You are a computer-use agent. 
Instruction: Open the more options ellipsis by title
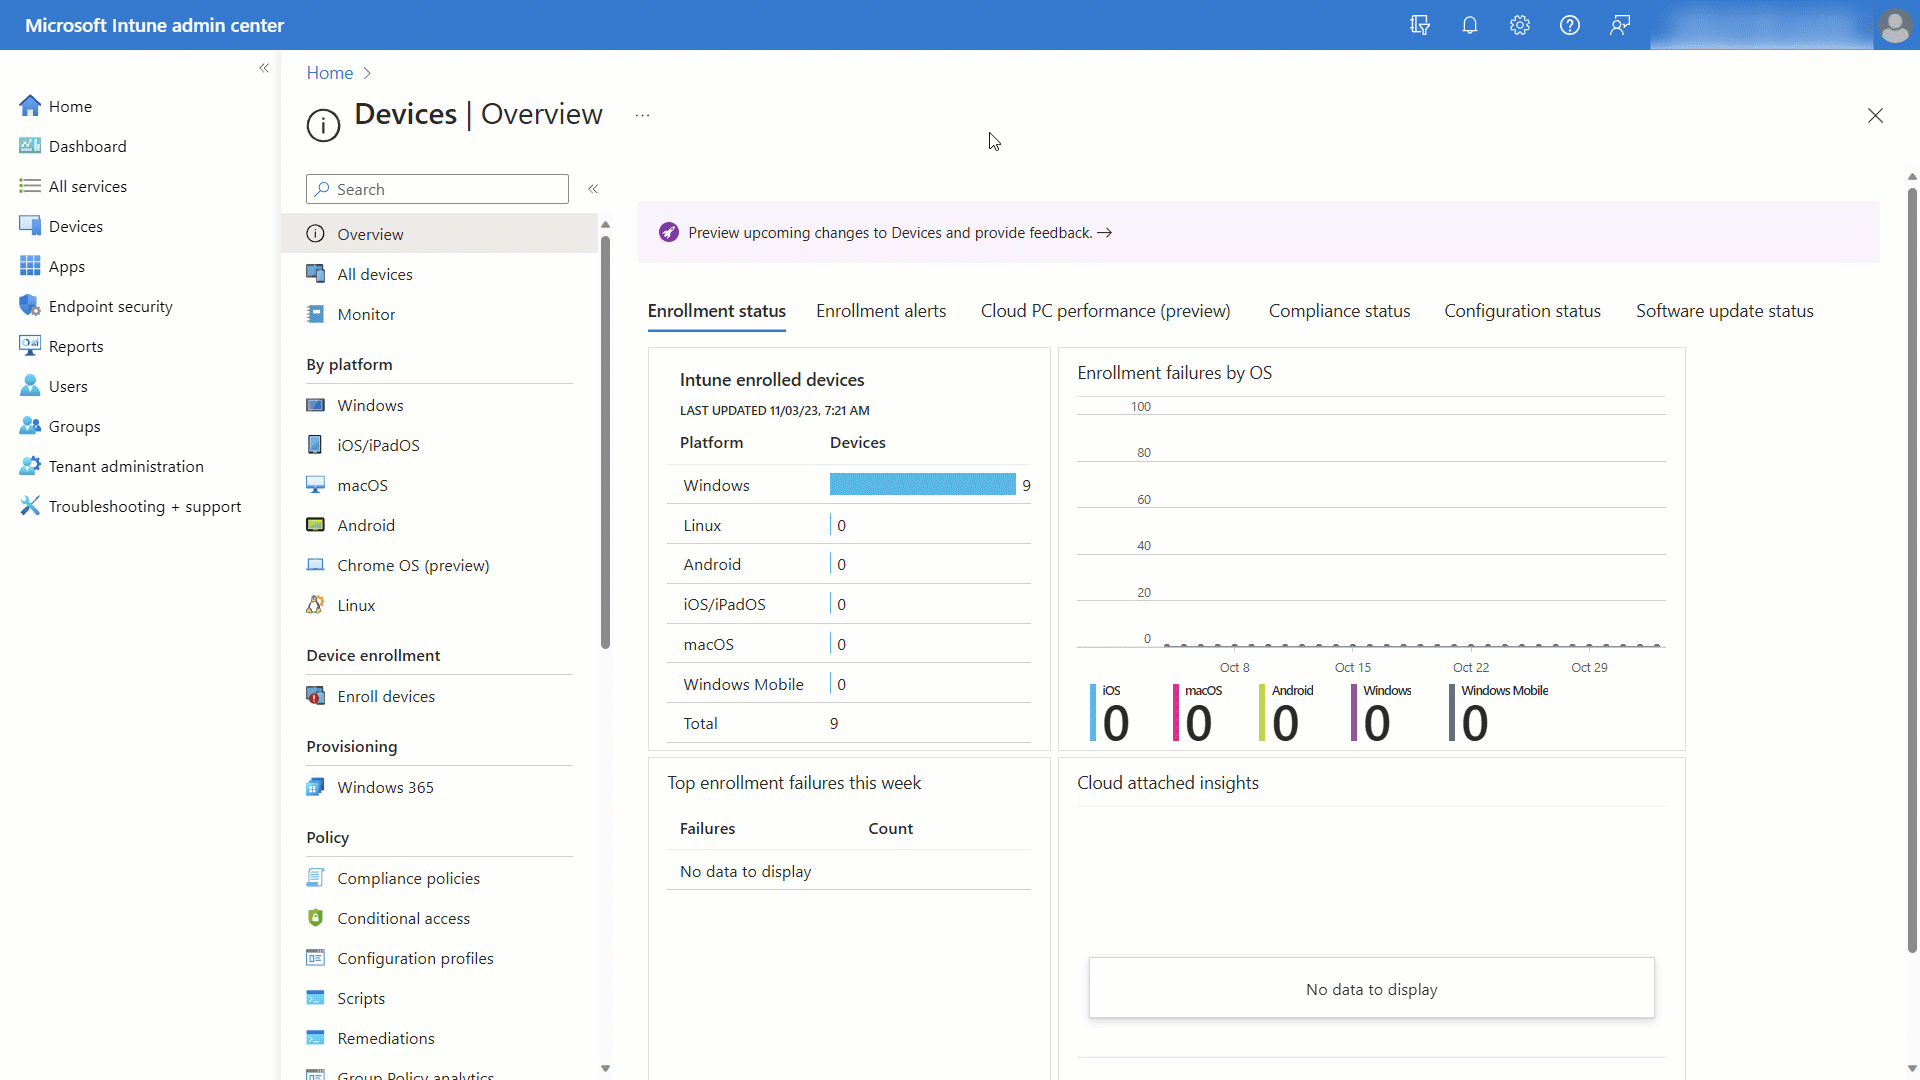click(642, 115)
